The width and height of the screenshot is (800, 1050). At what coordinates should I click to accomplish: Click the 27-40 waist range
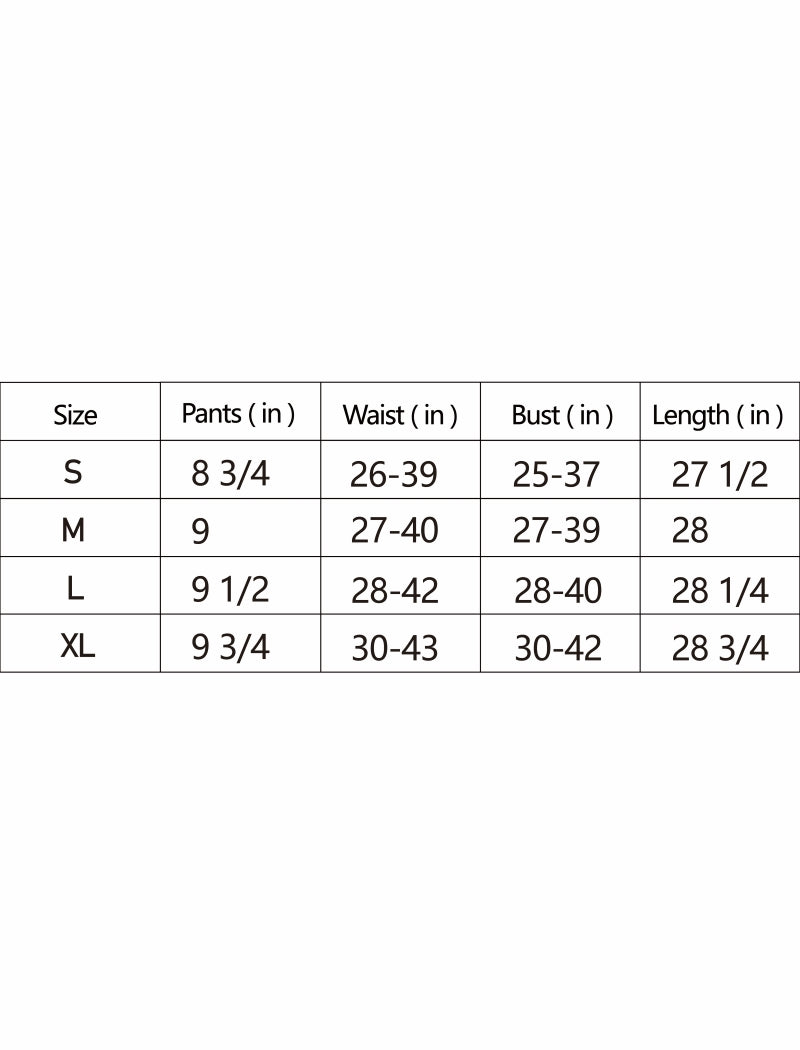[x=394, y=531]
